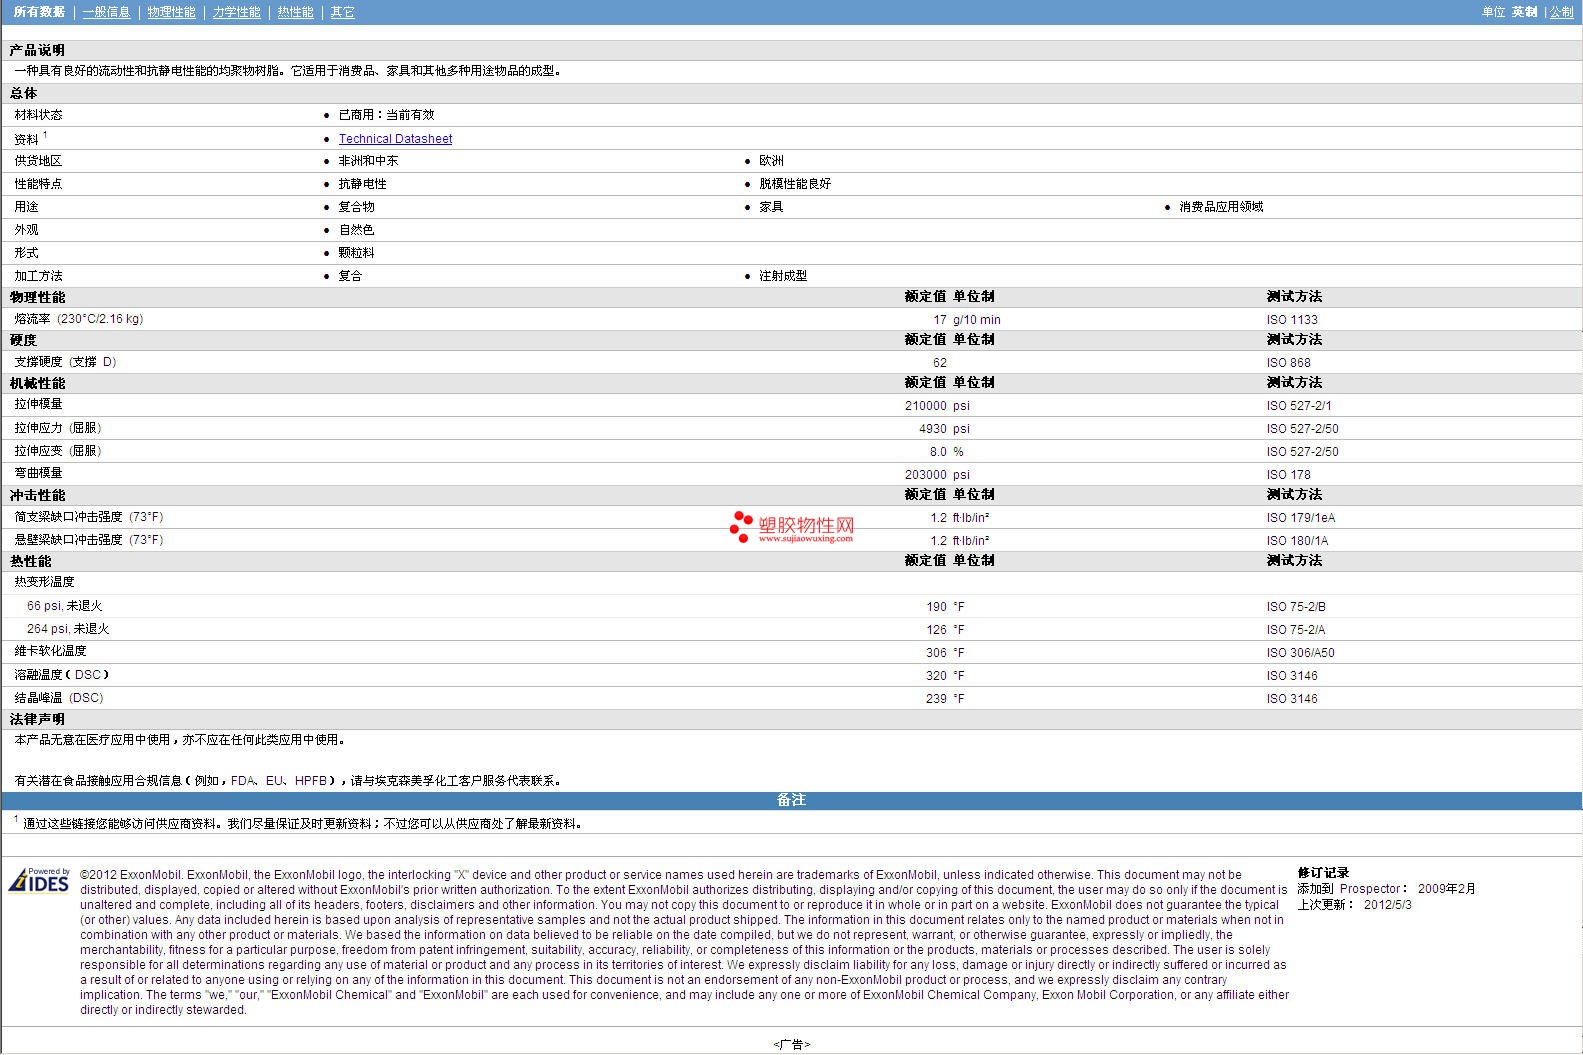Click the ISO 1133 test method cell

pyautogui.click(x=1292, y=320)
